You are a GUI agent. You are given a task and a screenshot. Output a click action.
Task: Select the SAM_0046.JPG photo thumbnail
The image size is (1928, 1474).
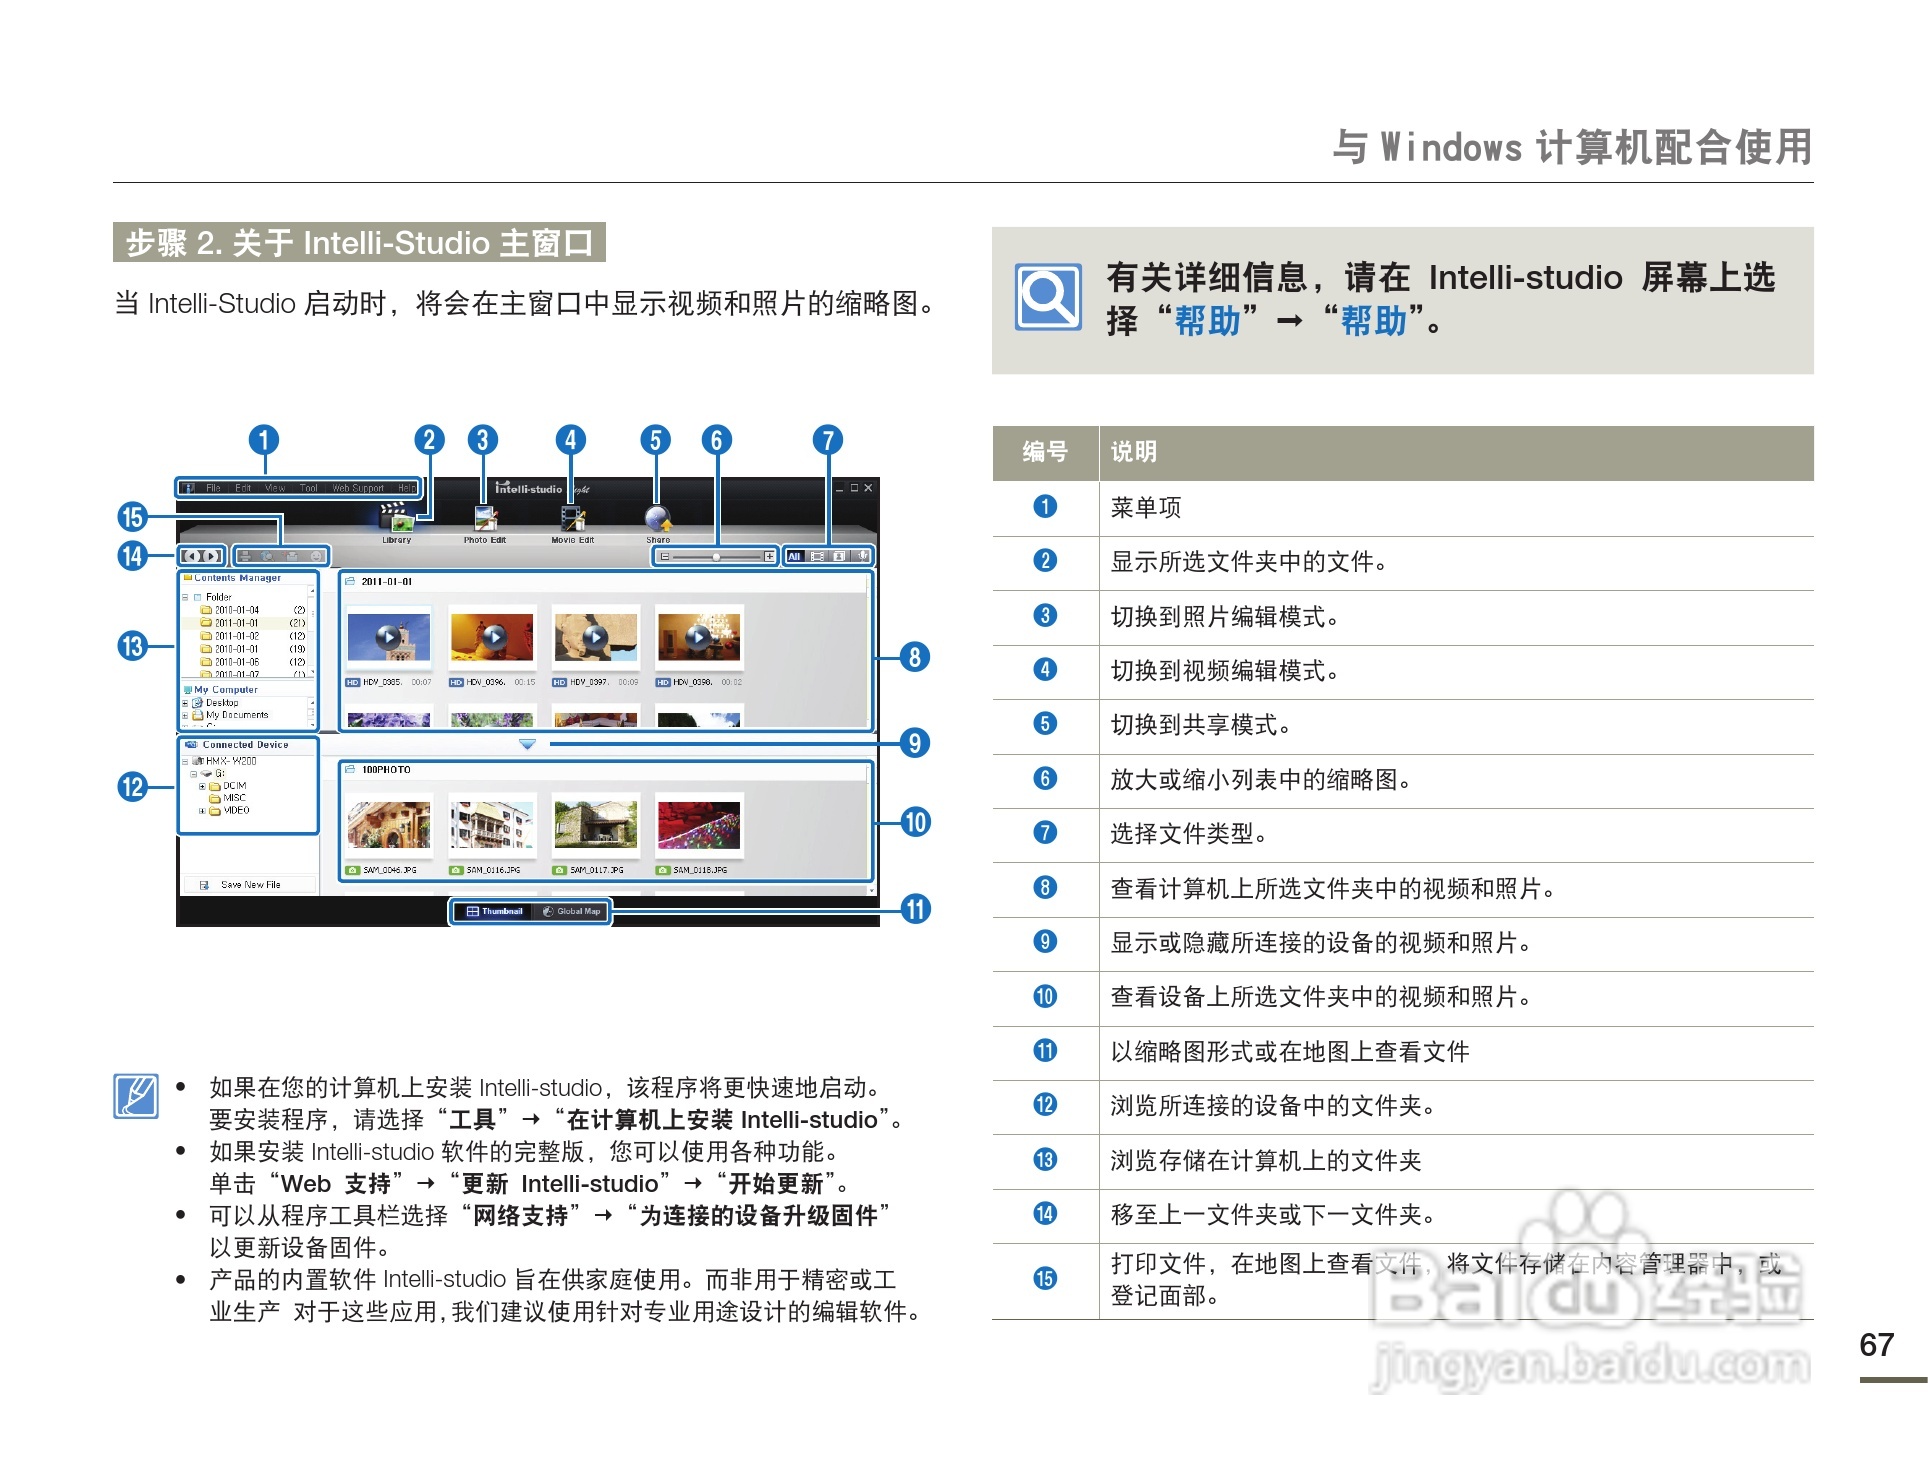pos(389,826)
